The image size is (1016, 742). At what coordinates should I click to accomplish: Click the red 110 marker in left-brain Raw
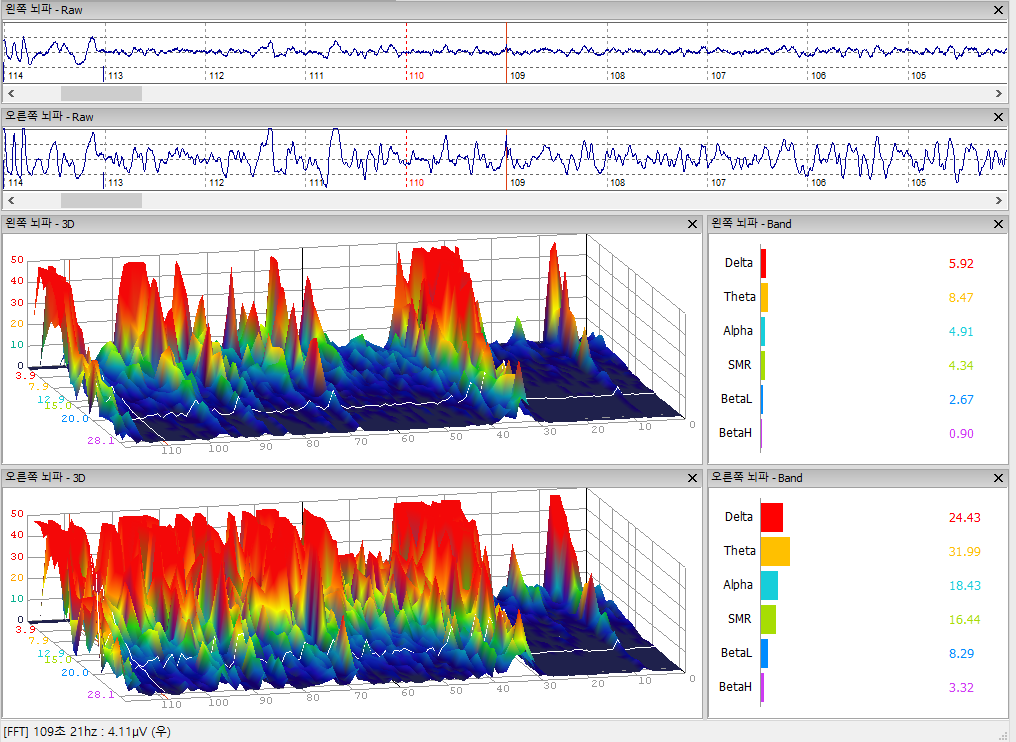(416, 76)
